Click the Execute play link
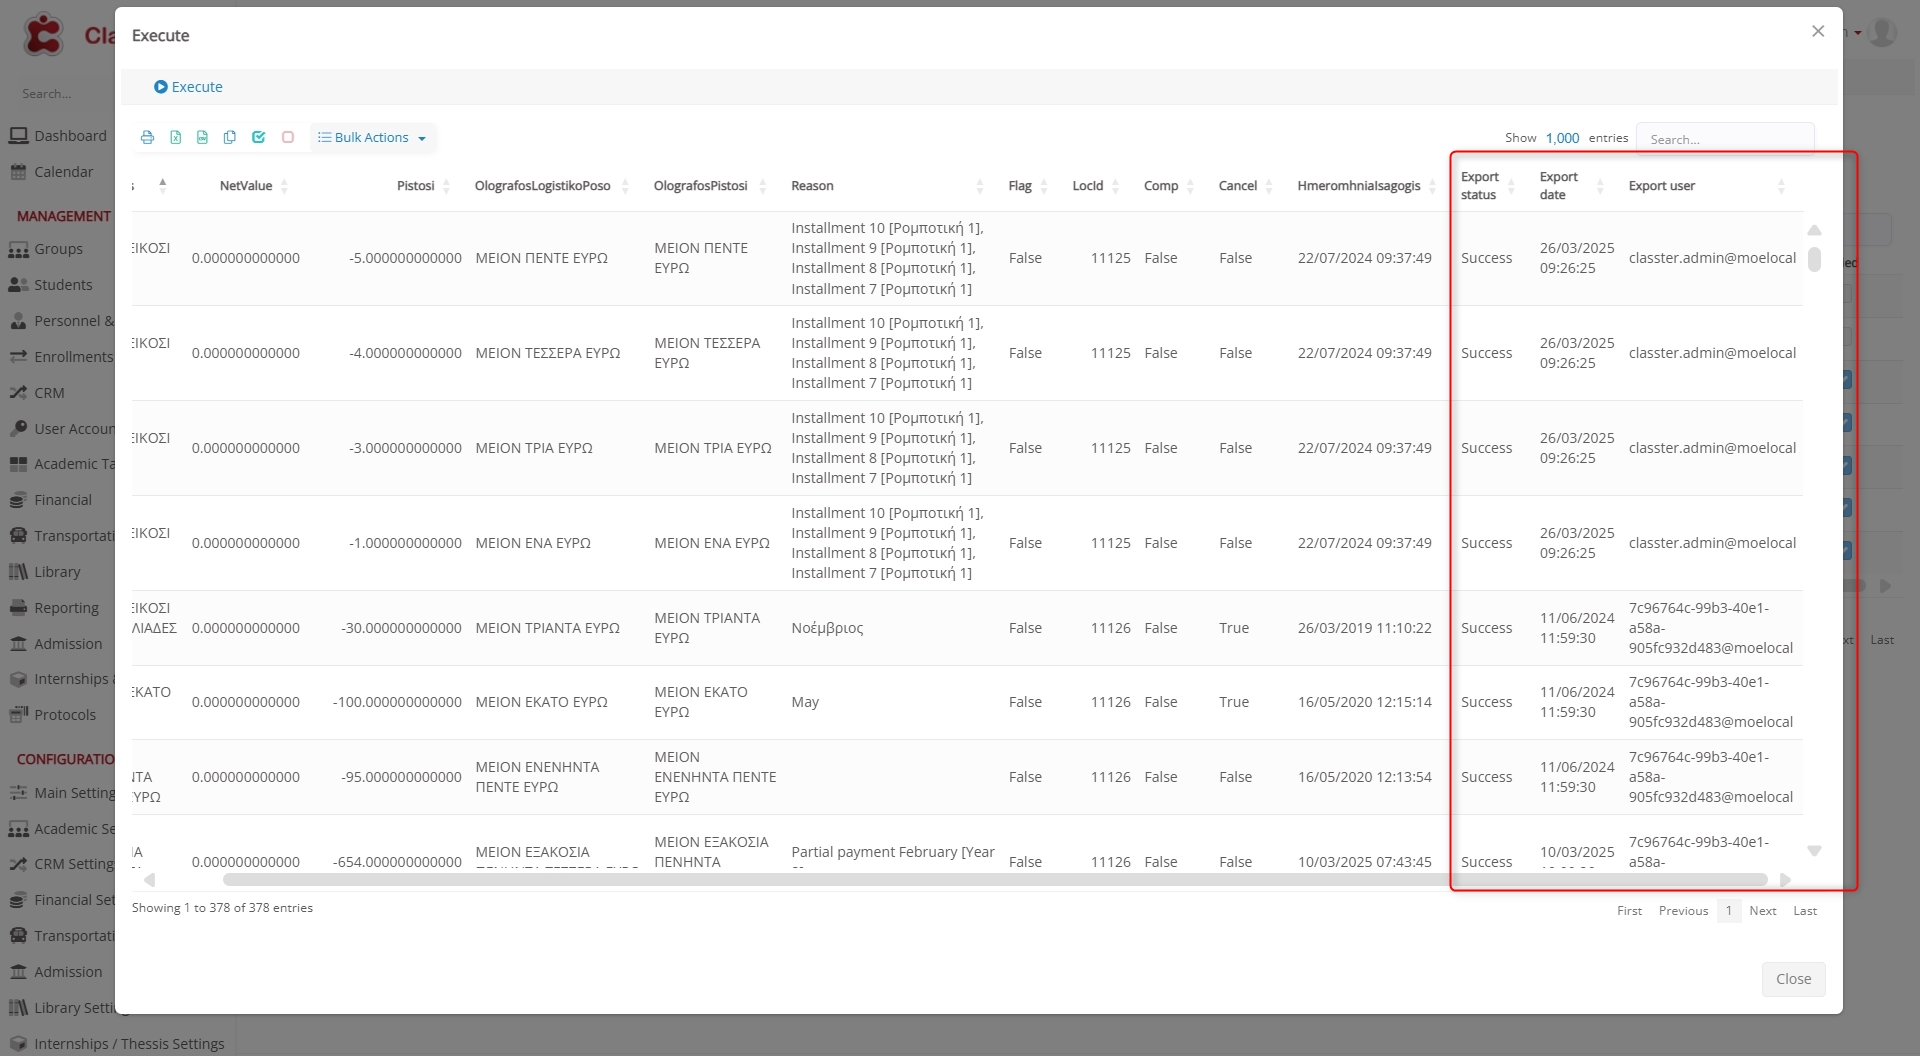 pos(188,87)
